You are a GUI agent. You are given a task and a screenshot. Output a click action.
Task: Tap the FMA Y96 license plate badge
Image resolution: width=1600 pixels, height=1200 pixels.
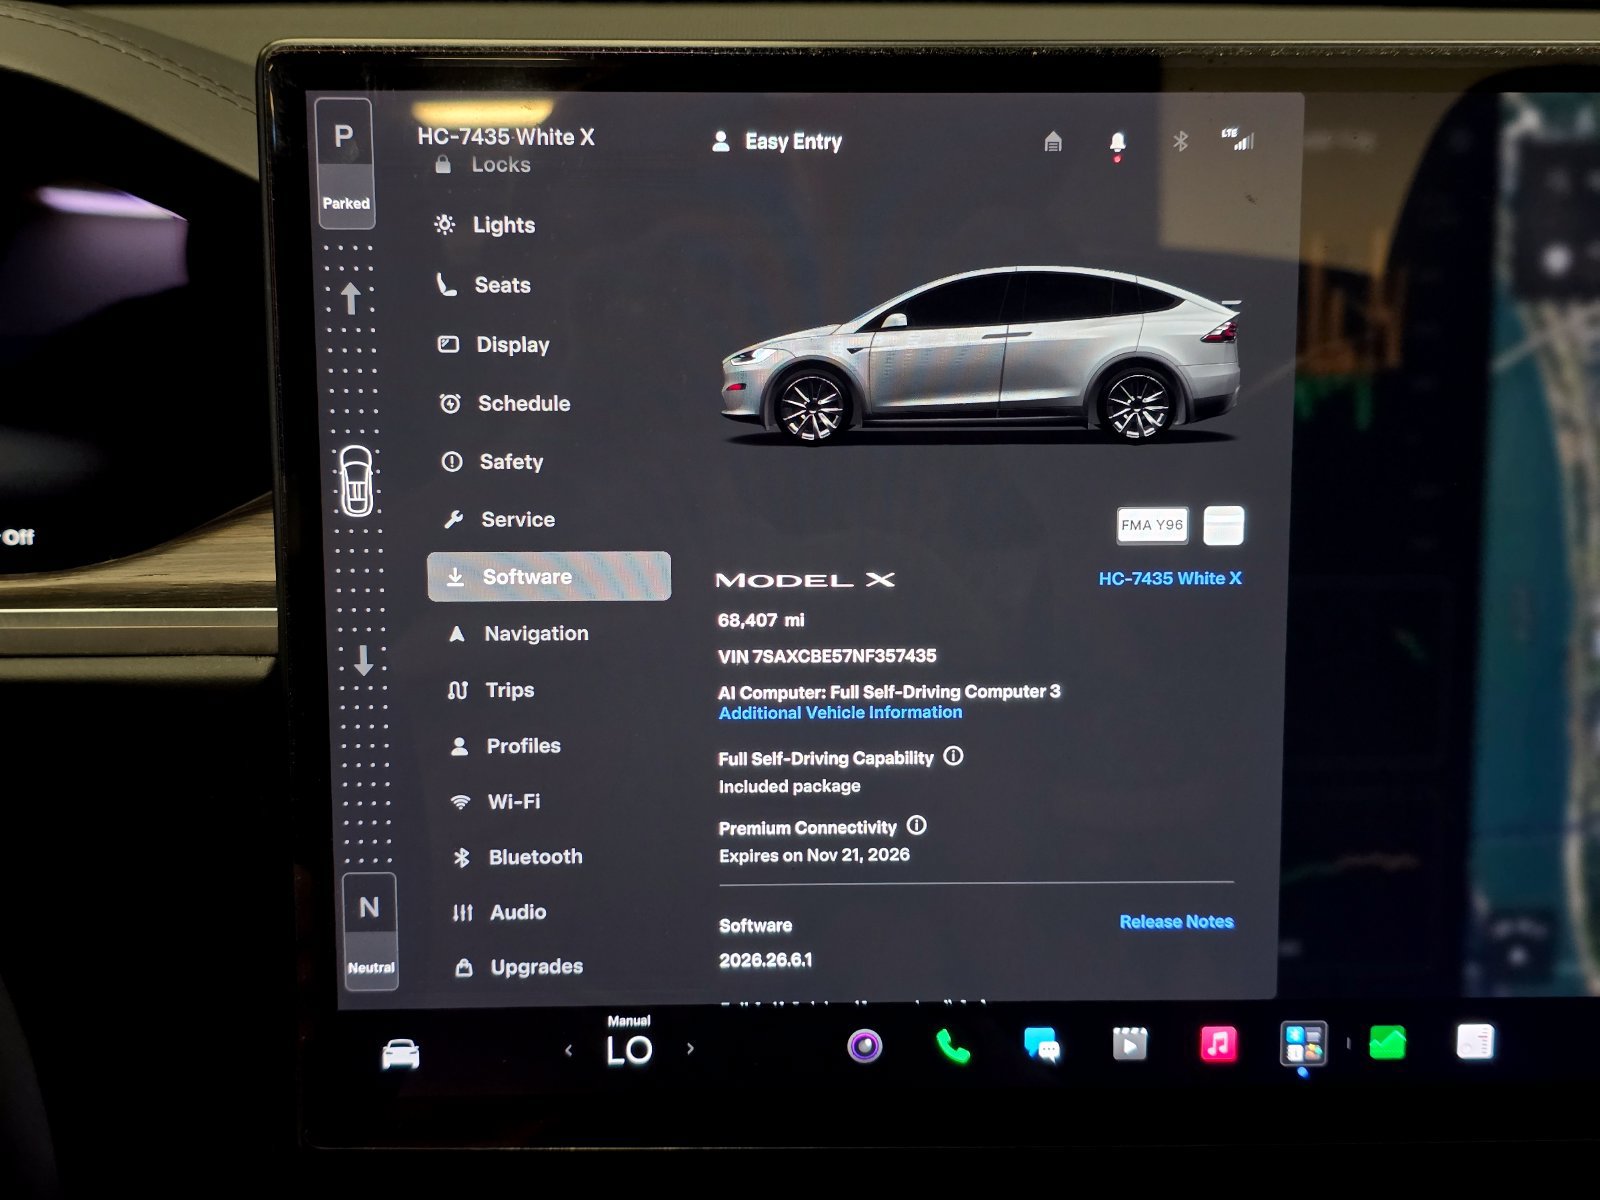1152,525
